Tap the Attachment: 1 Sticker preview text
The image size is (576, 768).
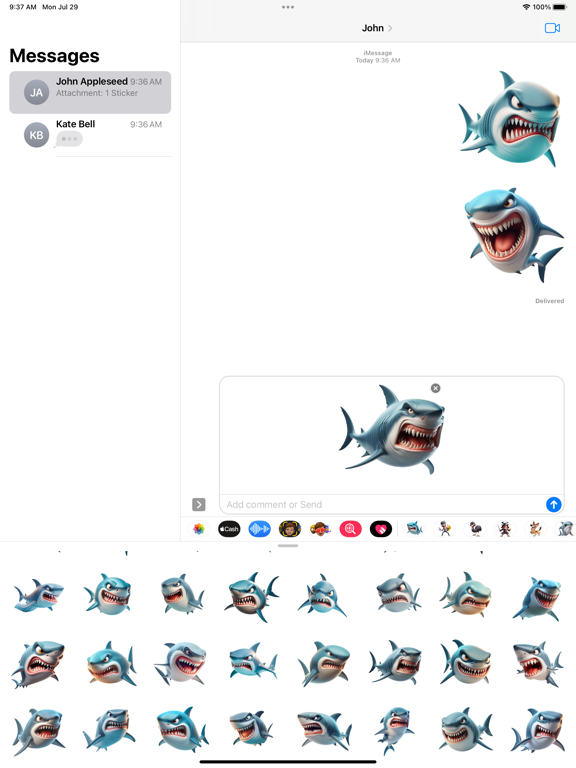click(96, 93)
